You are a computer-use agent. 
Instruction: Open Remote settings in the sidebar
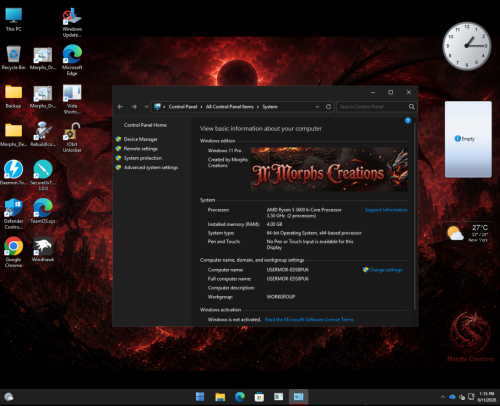[x=140, y=149]
